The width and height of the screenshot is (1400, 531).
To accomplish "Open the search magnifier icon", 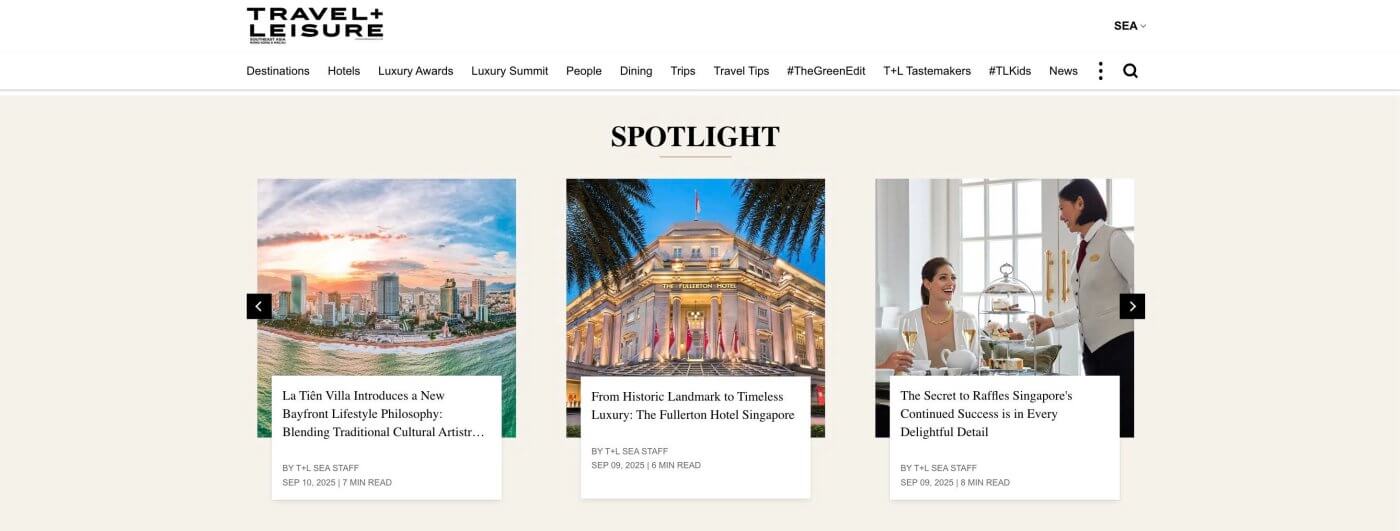I will click(x=1130, y=71).
